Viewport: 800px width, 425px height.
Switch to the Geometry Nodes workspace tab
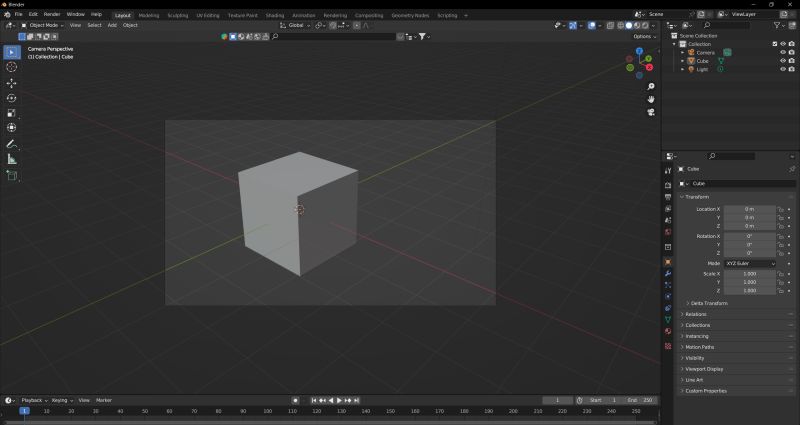[x=410, y=15]
